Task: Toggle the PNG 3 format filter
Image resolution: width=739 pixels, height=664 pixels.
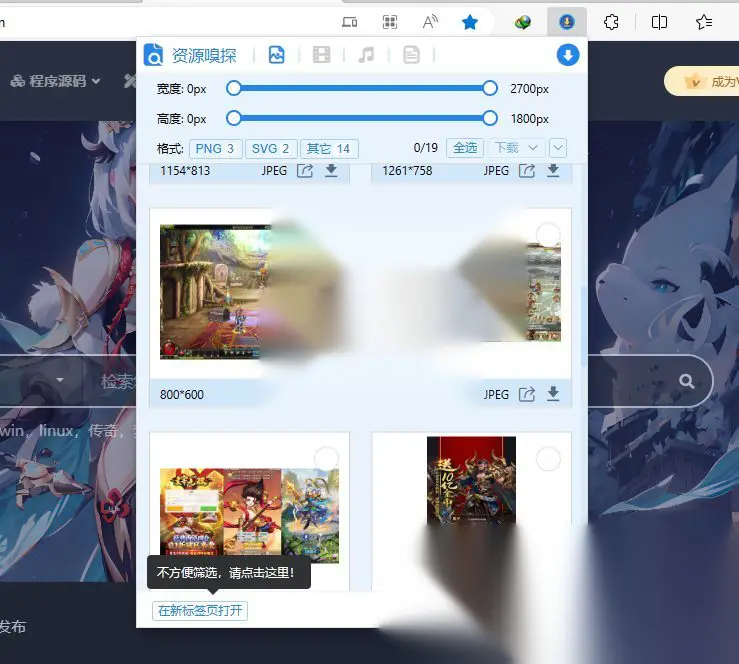Action: tap(215, 149)
